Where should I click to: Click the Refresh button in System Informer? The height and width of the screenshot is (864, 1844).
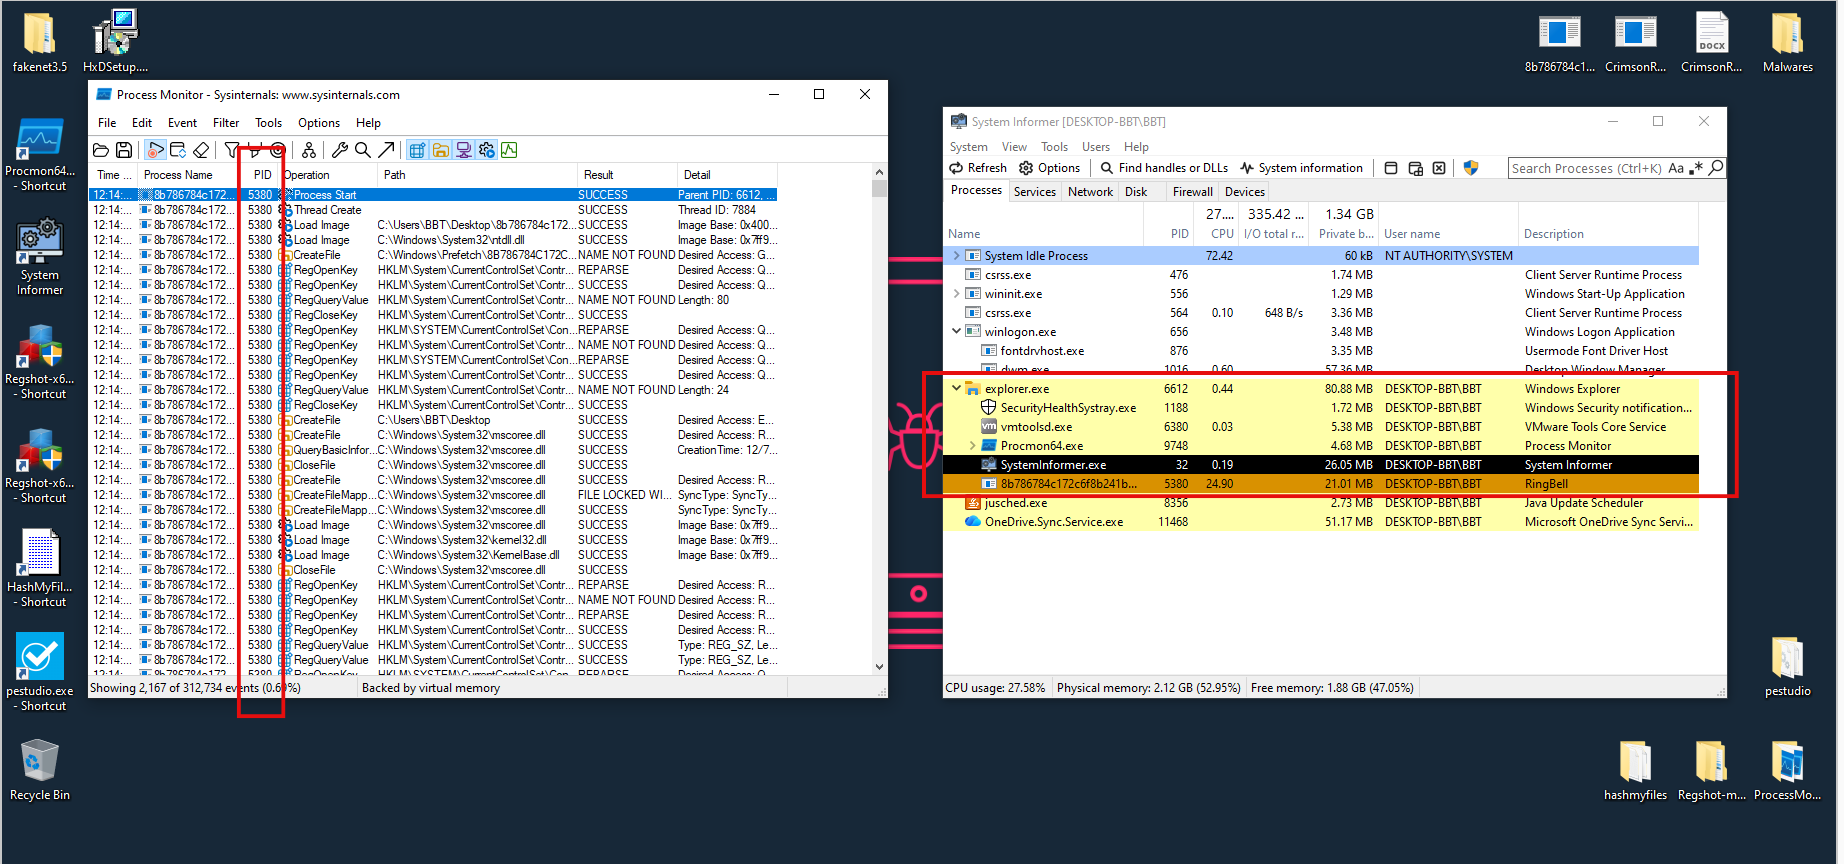coord(978,168)
